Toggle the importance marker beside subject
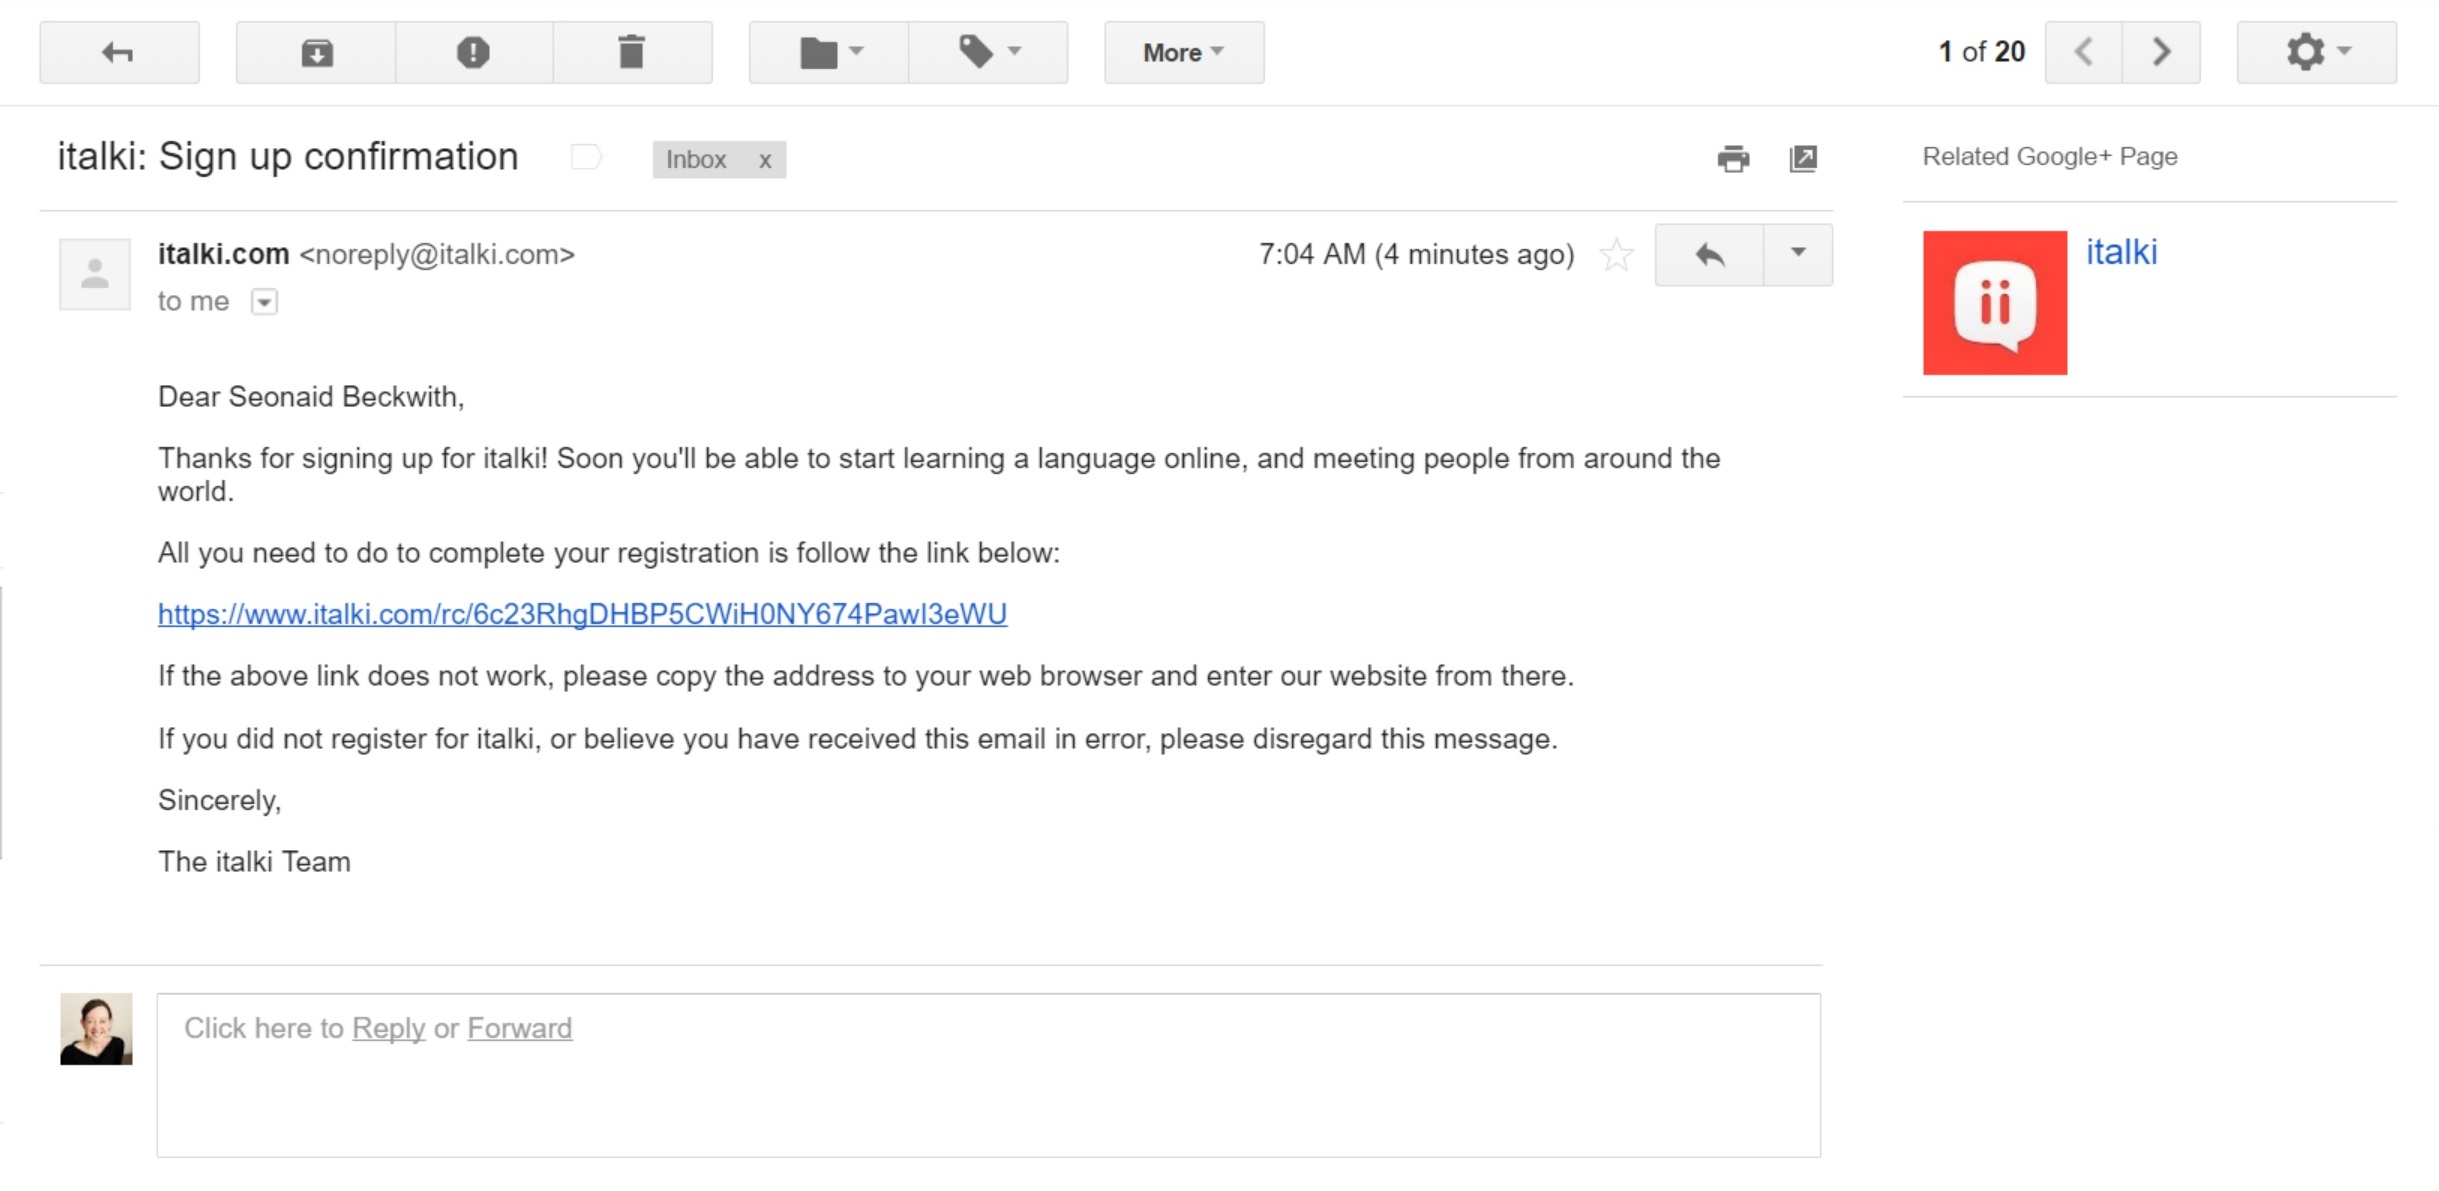 [586, 158]
